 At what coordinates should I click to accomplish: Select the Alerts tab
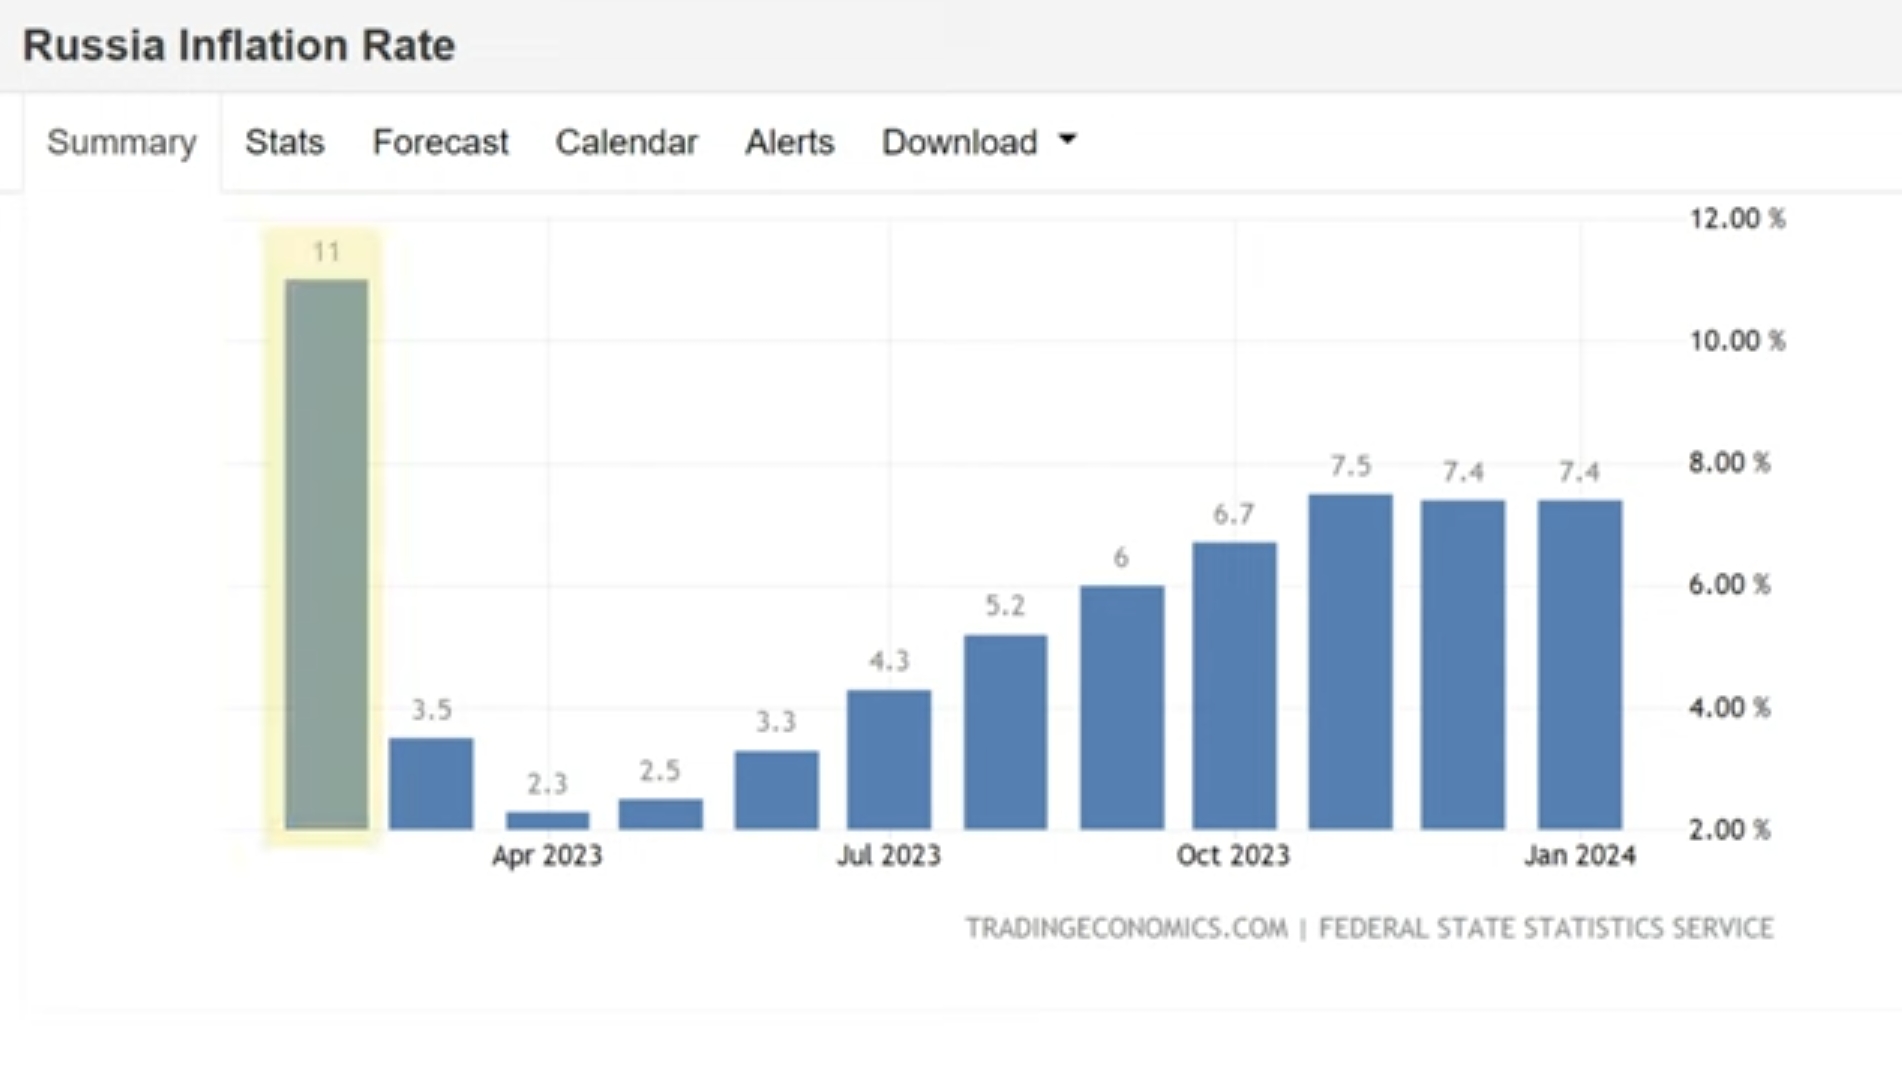[x=789, y=142]
